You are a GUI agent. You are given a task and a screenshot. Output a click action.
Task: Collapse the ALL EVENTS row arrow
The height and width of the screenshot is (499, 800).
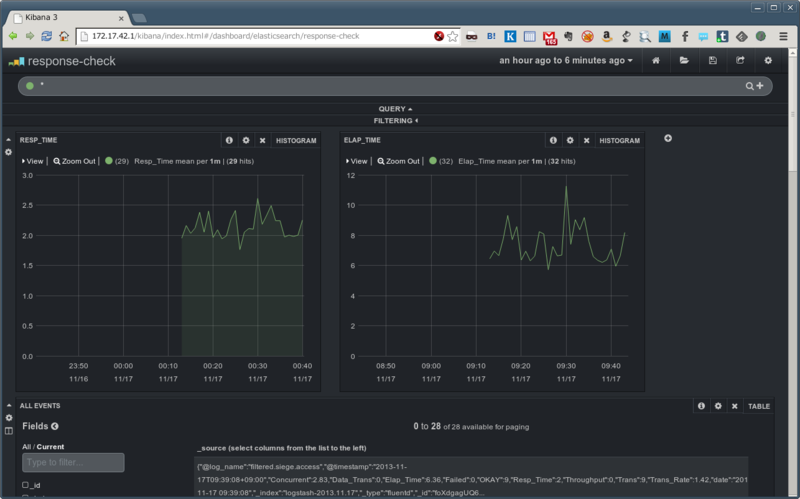pyautogui.click(x=9, y=405)
